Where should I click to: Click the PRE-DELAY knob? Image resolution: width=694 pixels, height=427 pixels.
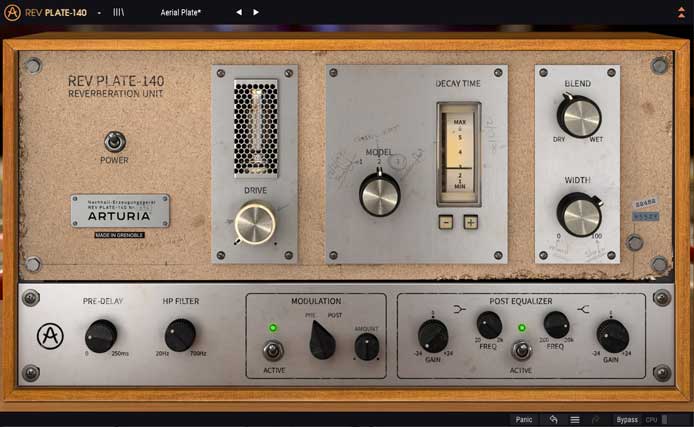point(101,336)
